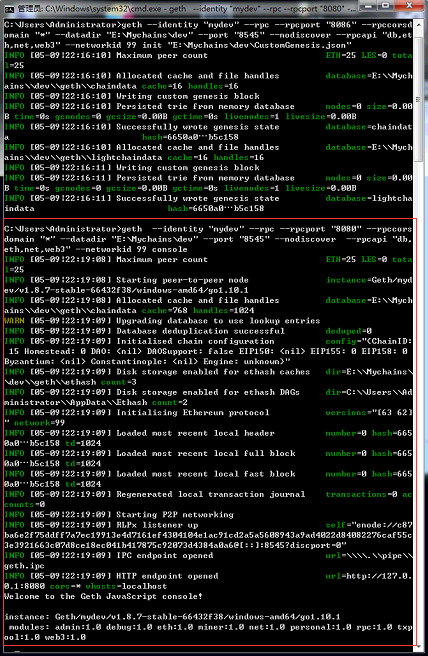
Task: Click '--networkid 99 console' in second command
Action: (x=131, y=249)
